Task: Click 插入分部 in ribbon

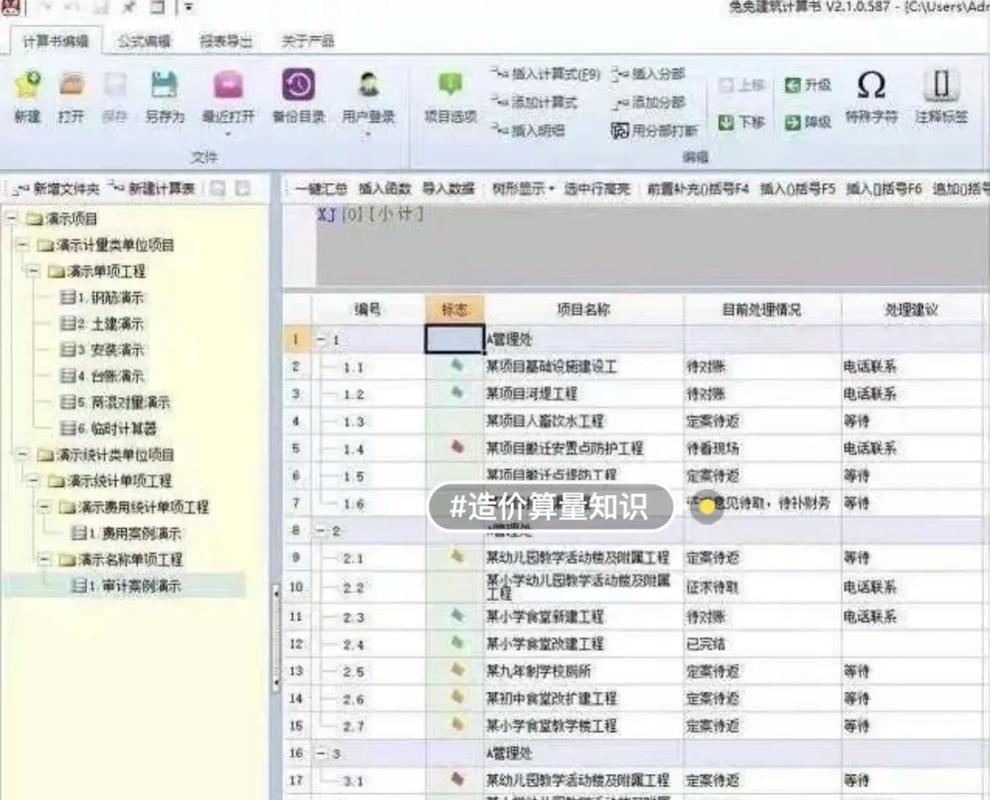Action: coord(648,75)
